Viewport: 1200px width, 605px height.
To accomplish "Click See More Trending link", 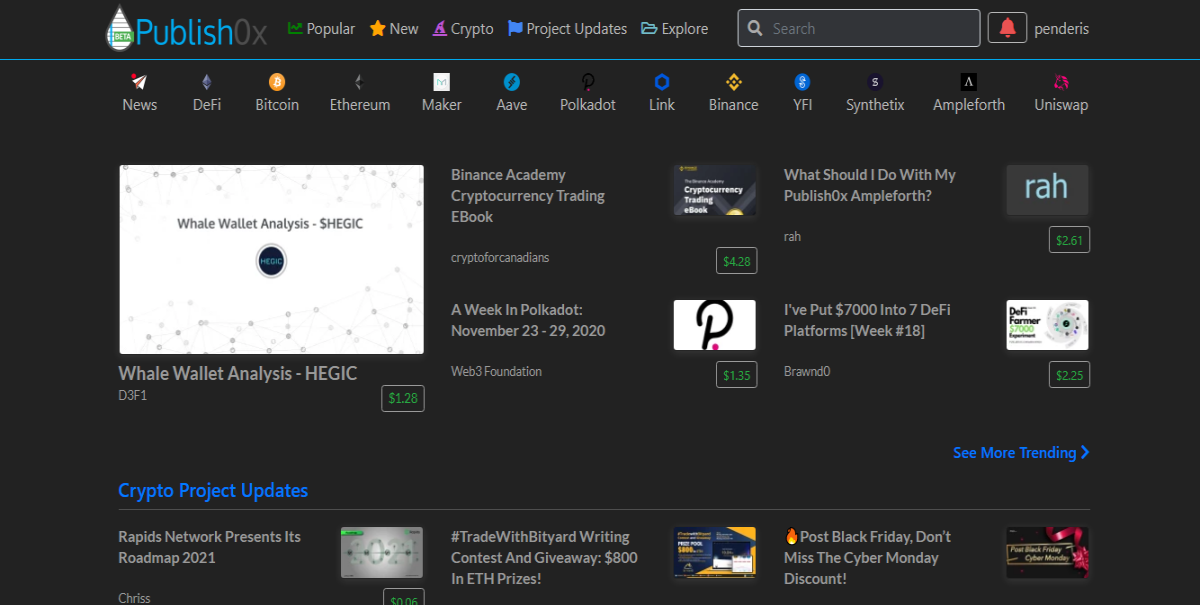I will point(1021,453).
